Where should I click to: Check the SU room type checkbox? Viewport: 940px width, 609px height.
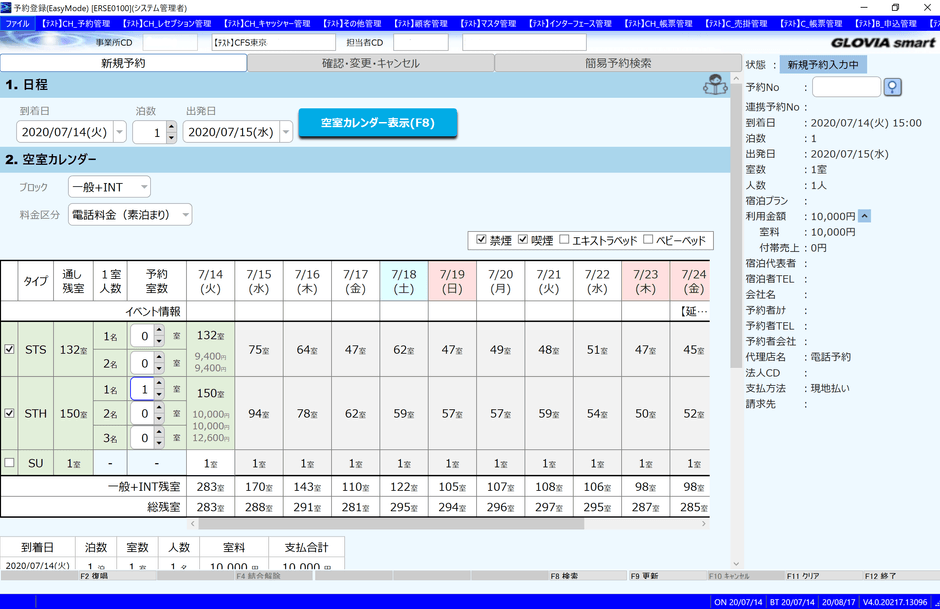9,463
